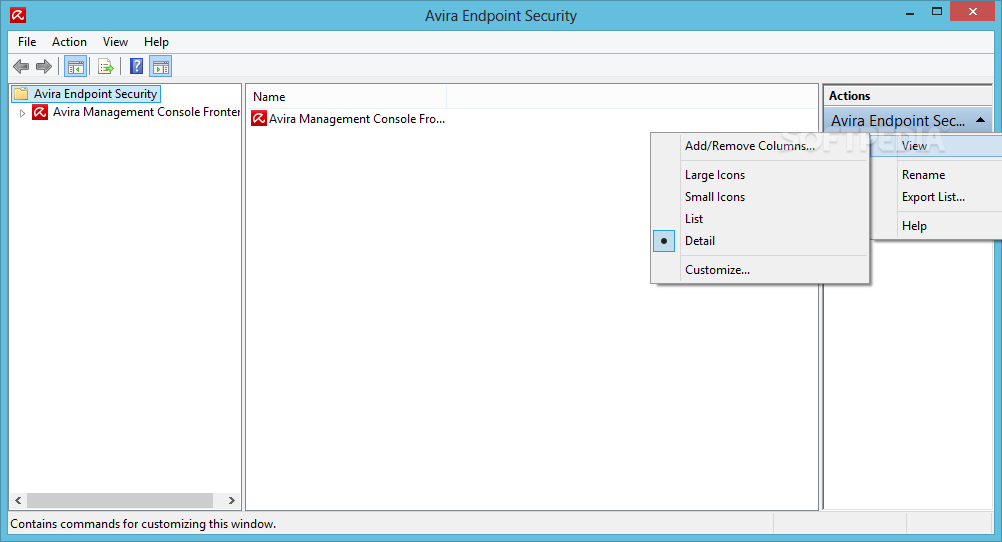Click the status bar message text
This screenshot has width=1002, height=542.
point(143,524)
